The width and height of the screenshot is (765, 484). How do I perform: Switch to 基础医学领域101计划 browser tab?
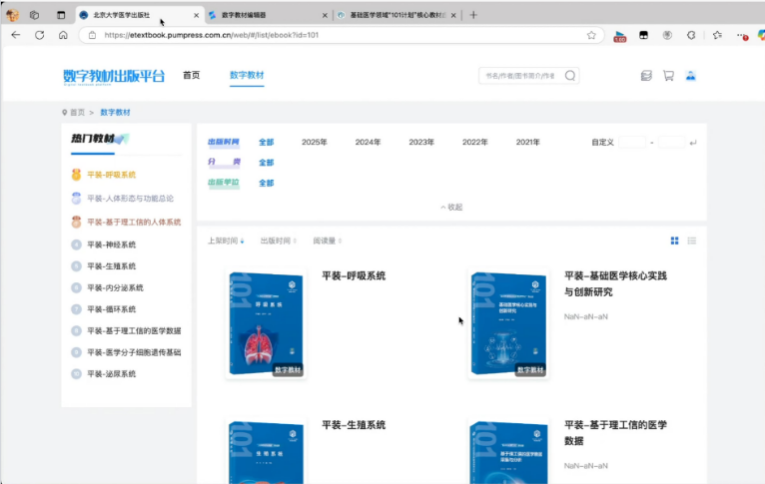tap(397, 15)
